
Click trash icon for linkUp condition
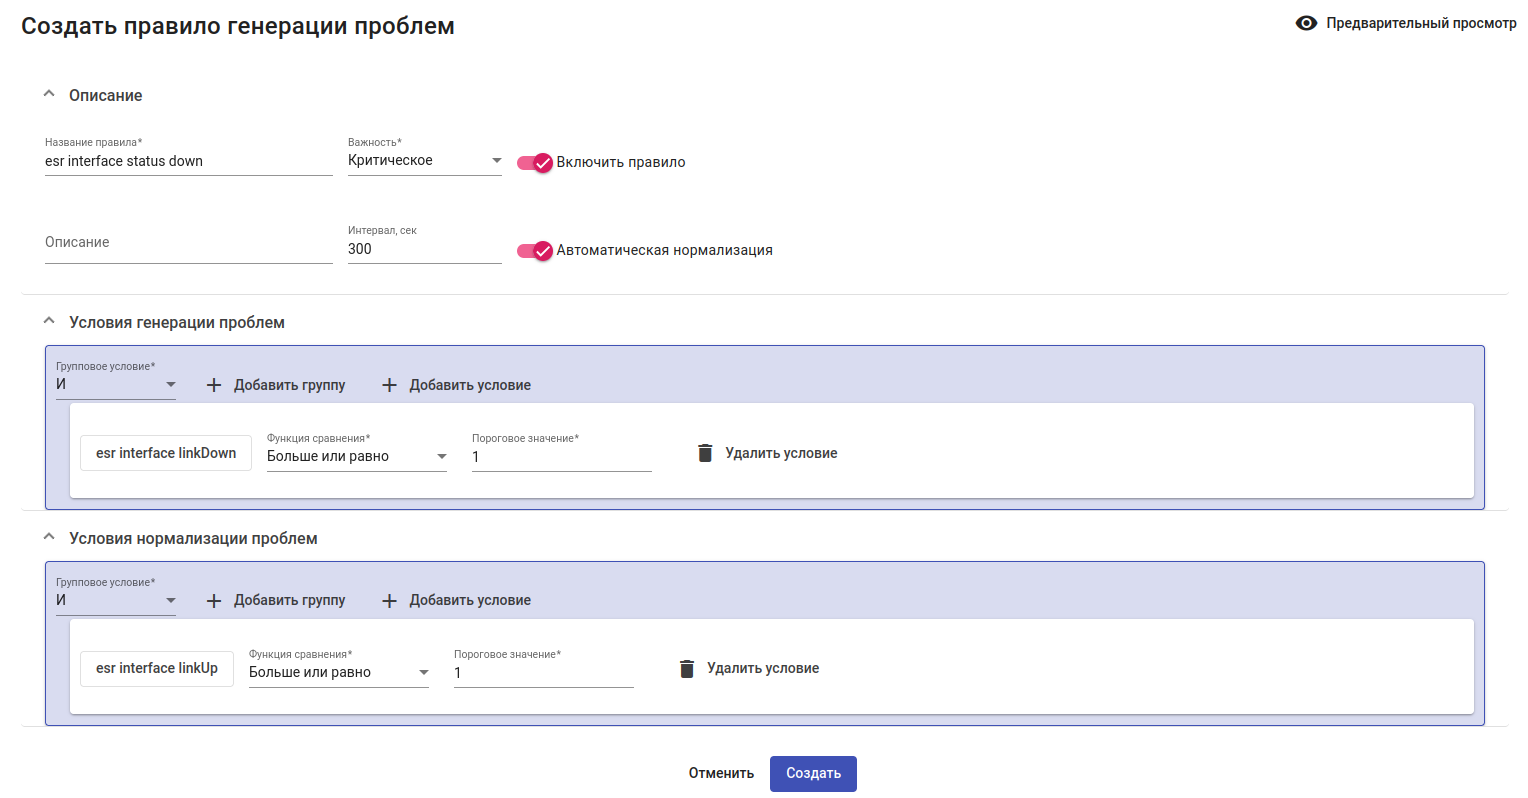[687, 669]
